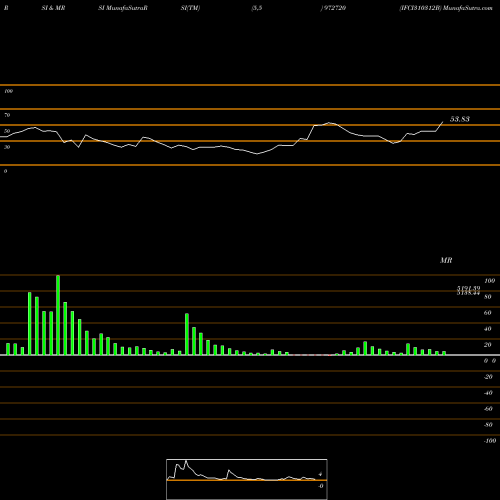This screenshot has width=500, height=500.
Task: Click the MR axis label 20
Action: [488, 345]
